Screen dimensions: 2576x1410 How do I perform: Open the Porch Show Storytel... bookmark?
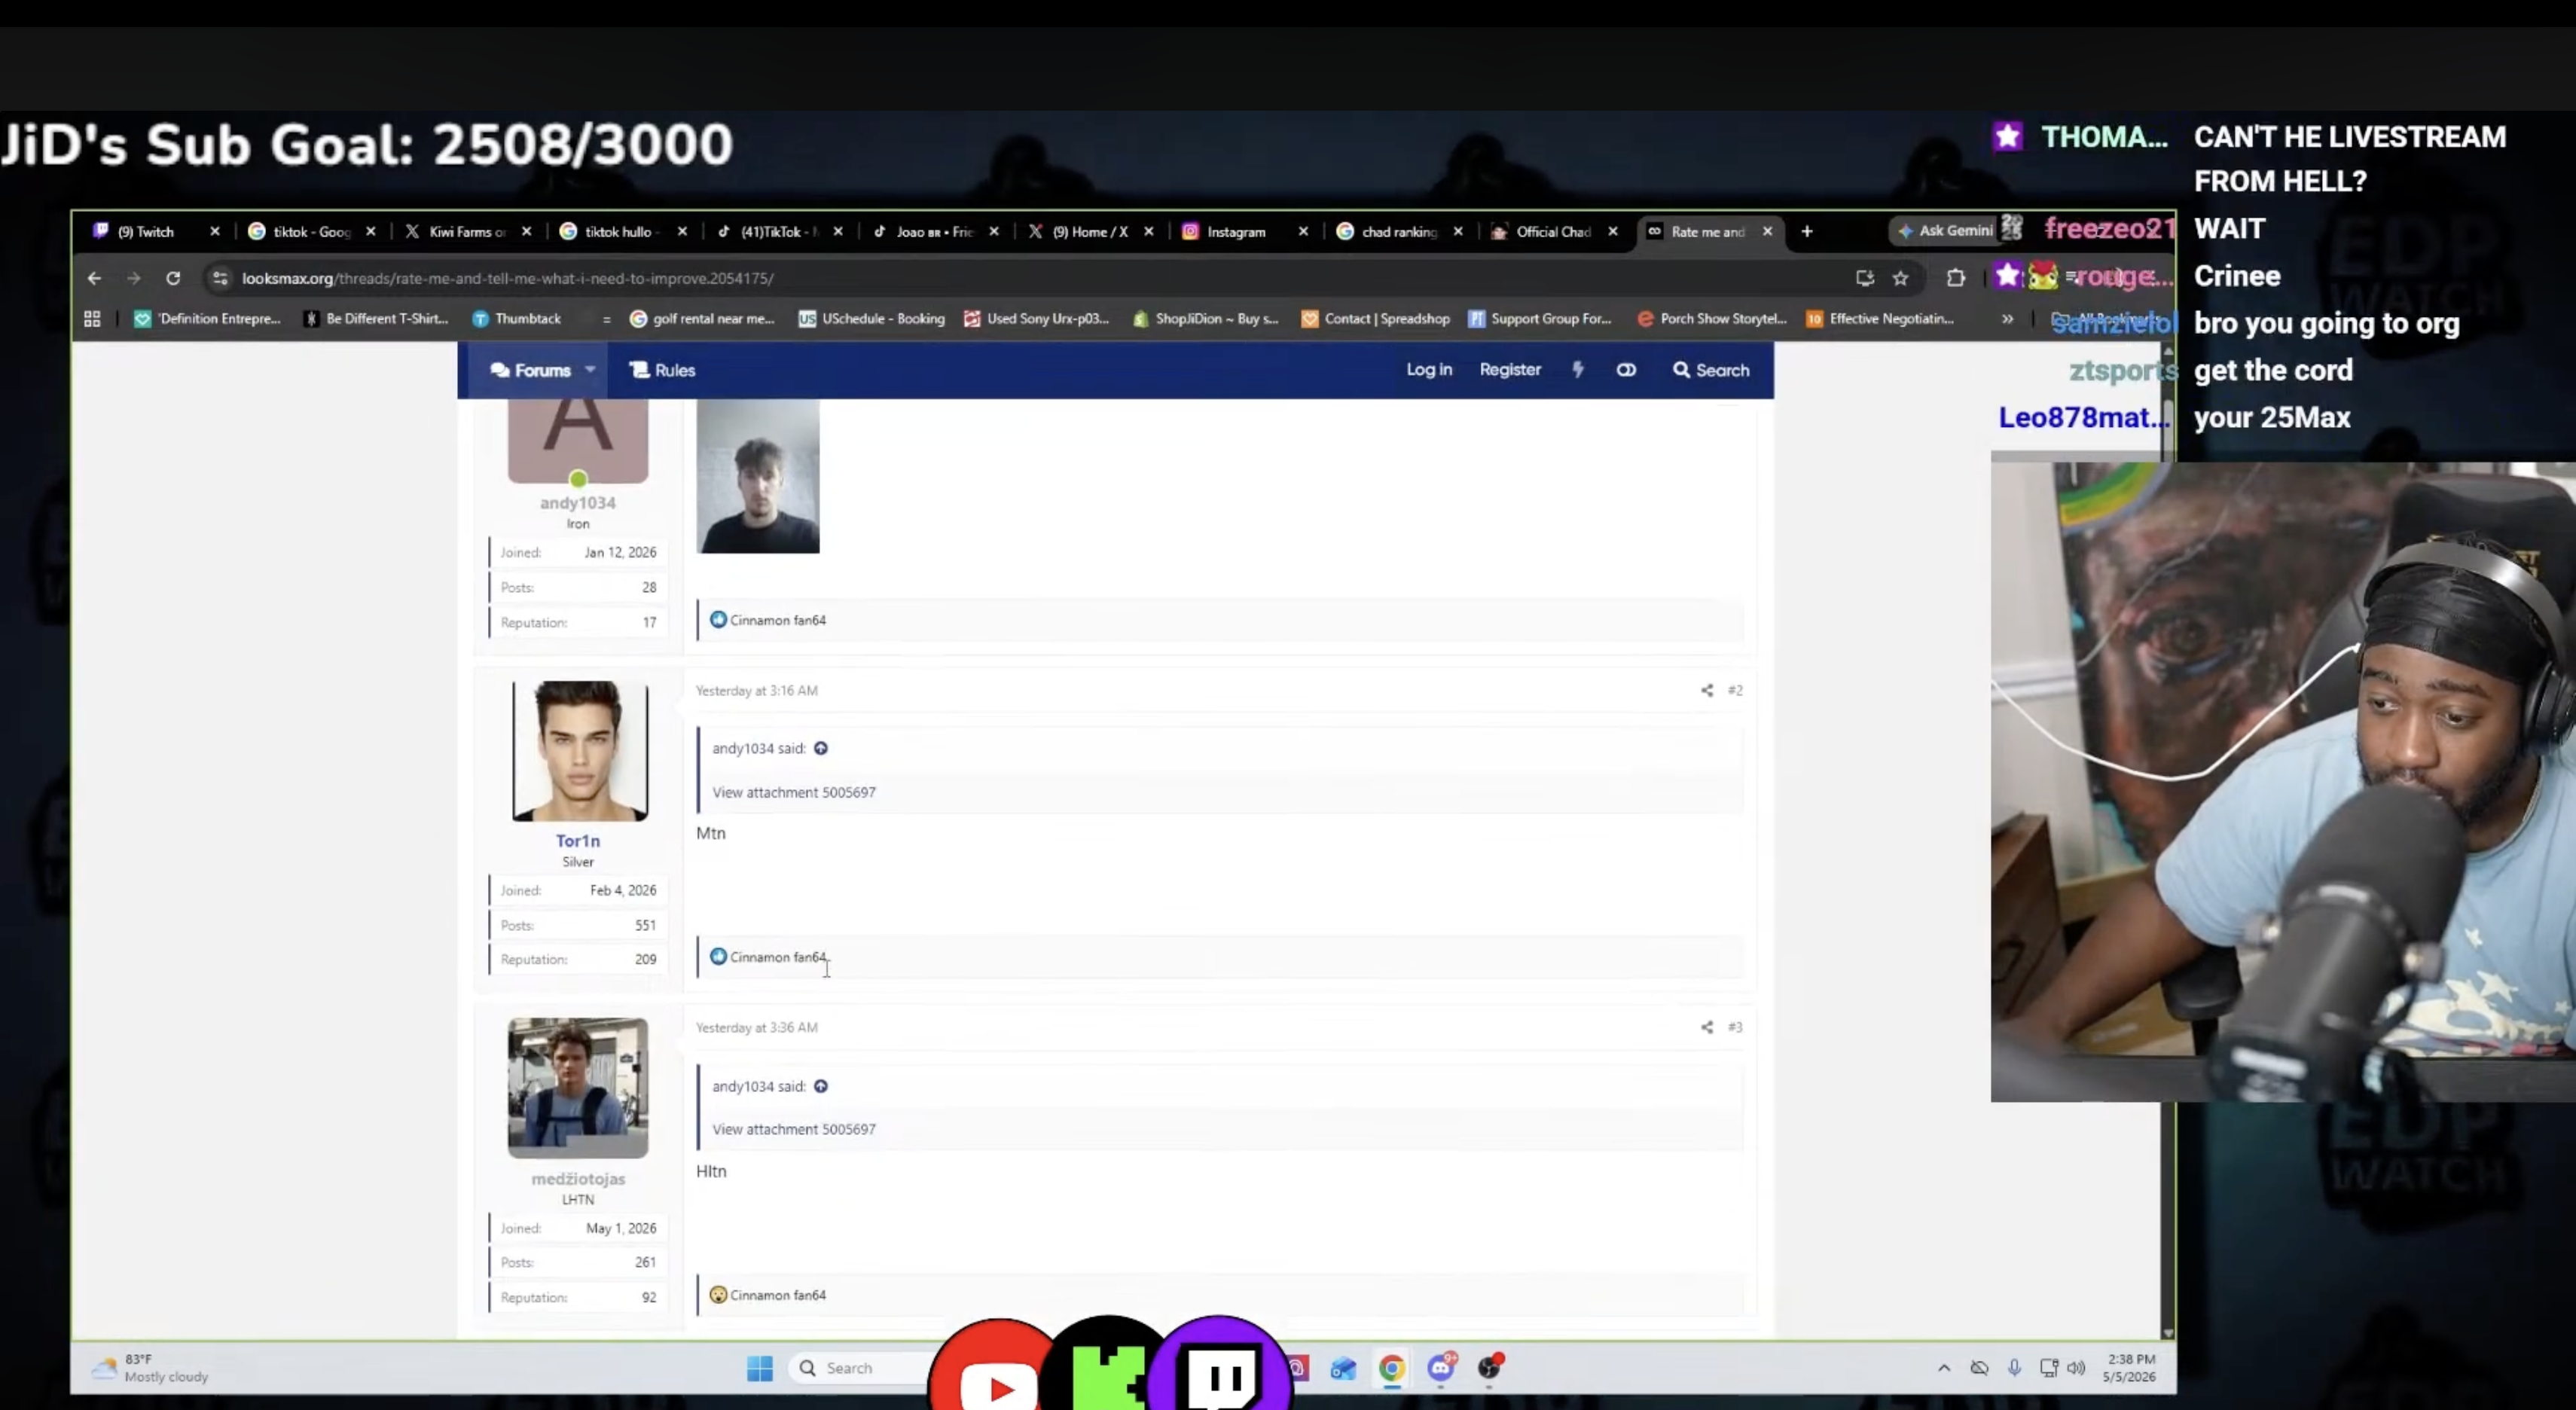click(1712, 319)
